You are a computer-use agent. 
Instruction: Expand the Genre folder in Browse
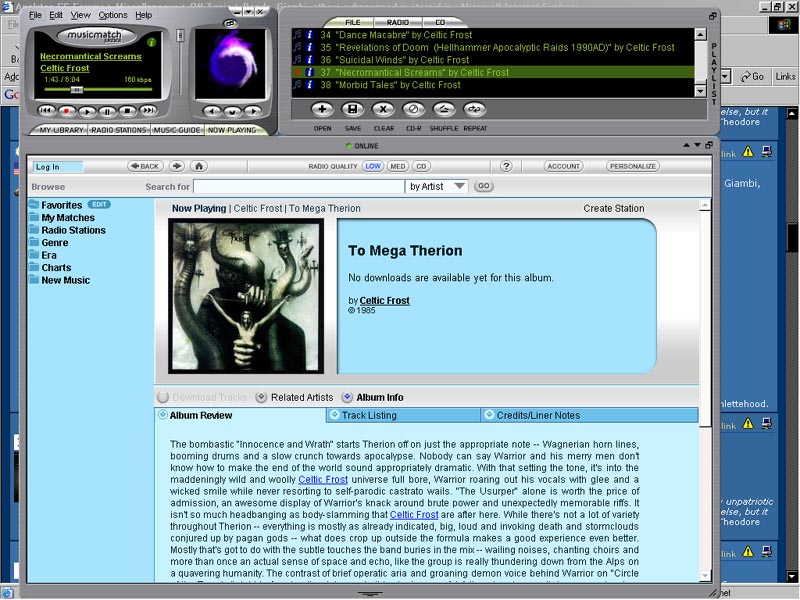tap(54, 243)
